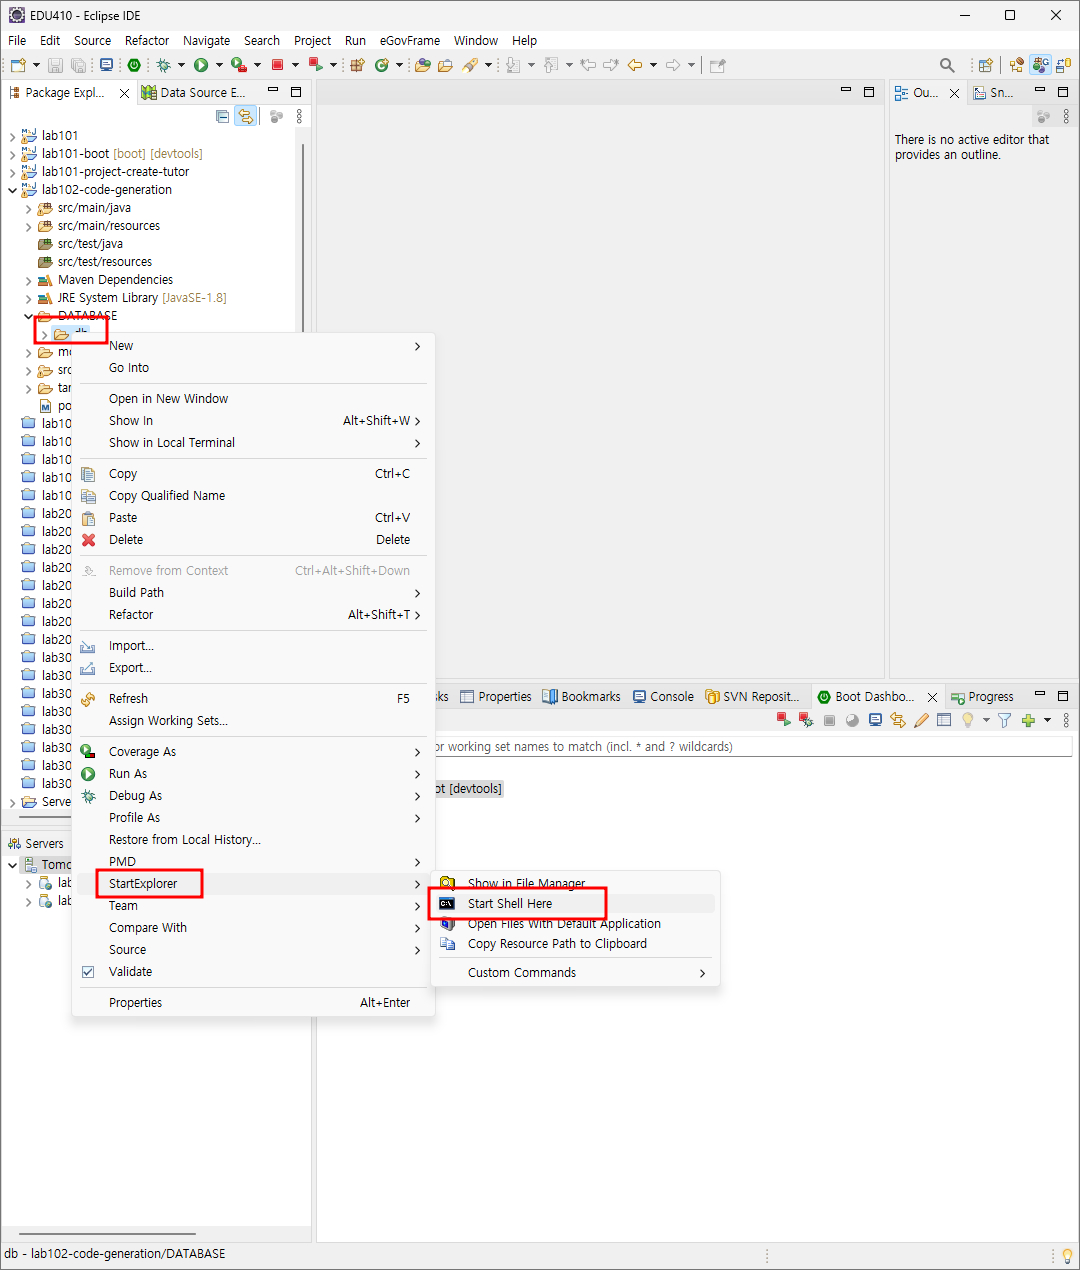Click the lightbulb icon in Boot Dashboard

pyautogui.click(x=967, y=720)
